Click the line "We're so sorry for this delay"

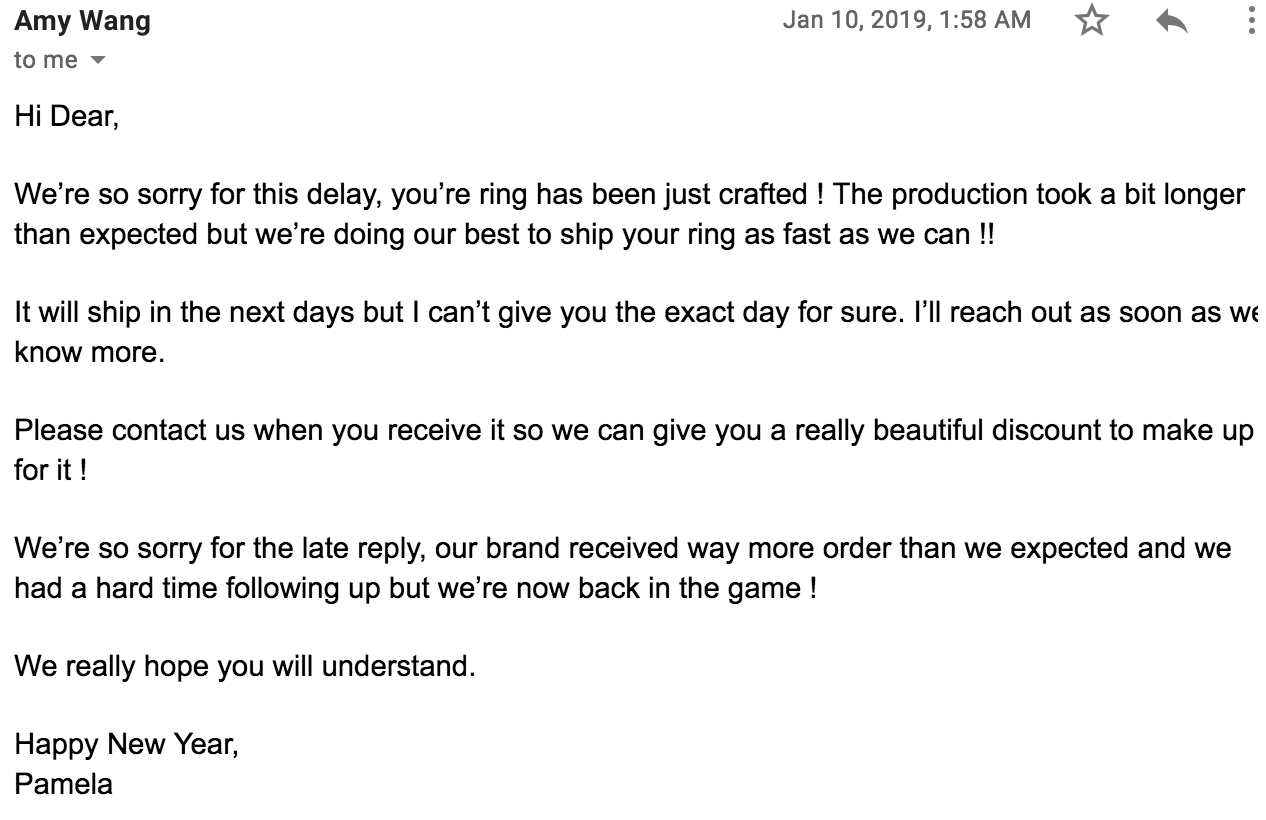[630, 195]
